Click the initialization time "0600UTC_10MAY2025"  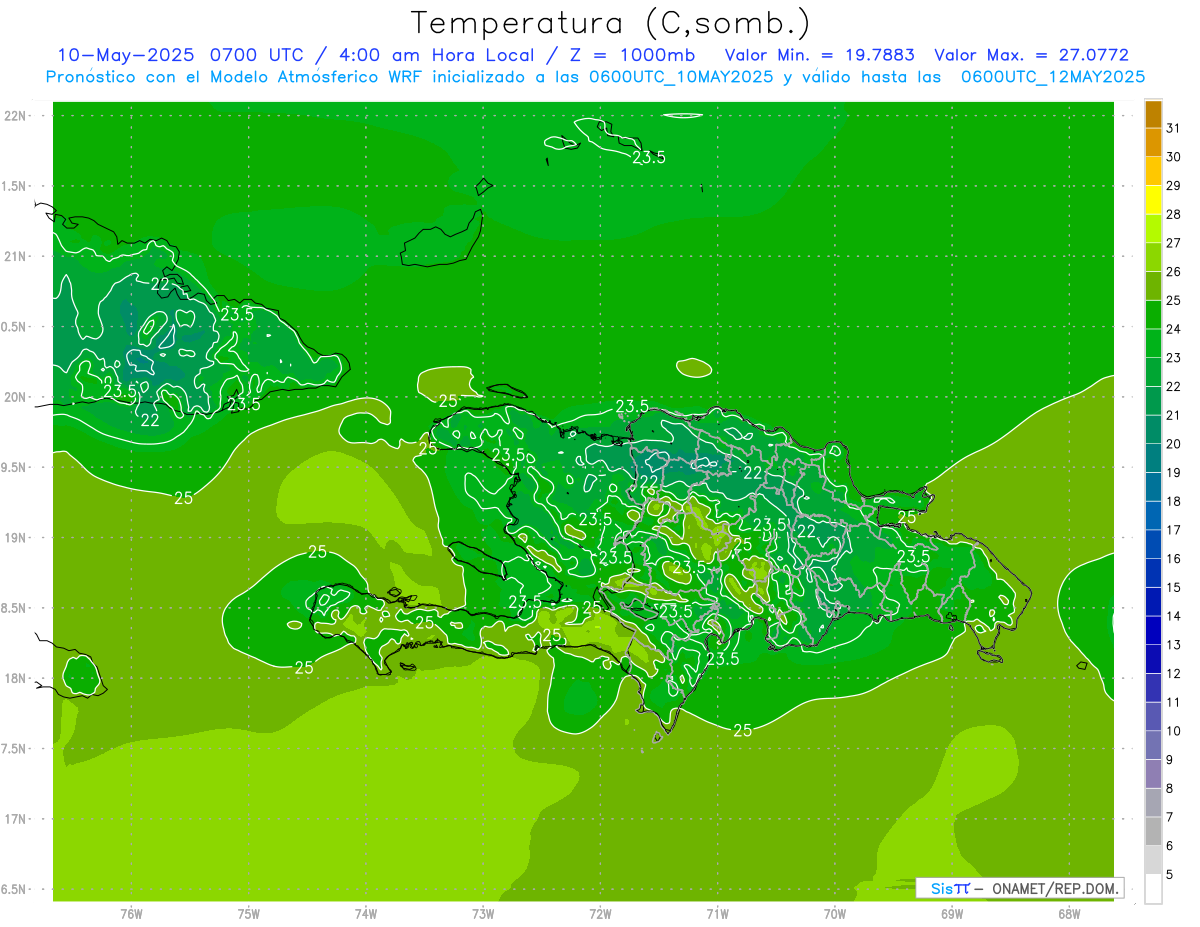pyautogui.click(x=681, y=76)
